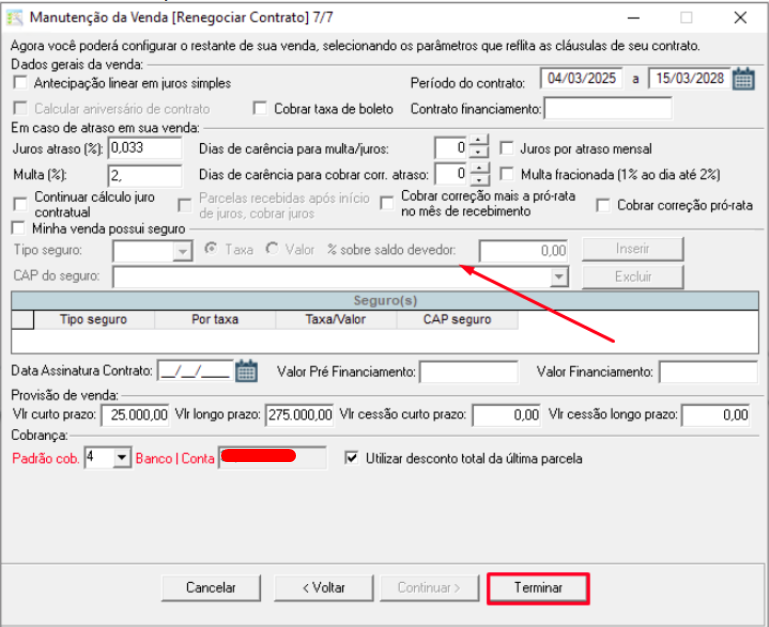Select the Tipo seguro column header
The width and height of the screenshot is (769, 627).
(x=94, y=320)
